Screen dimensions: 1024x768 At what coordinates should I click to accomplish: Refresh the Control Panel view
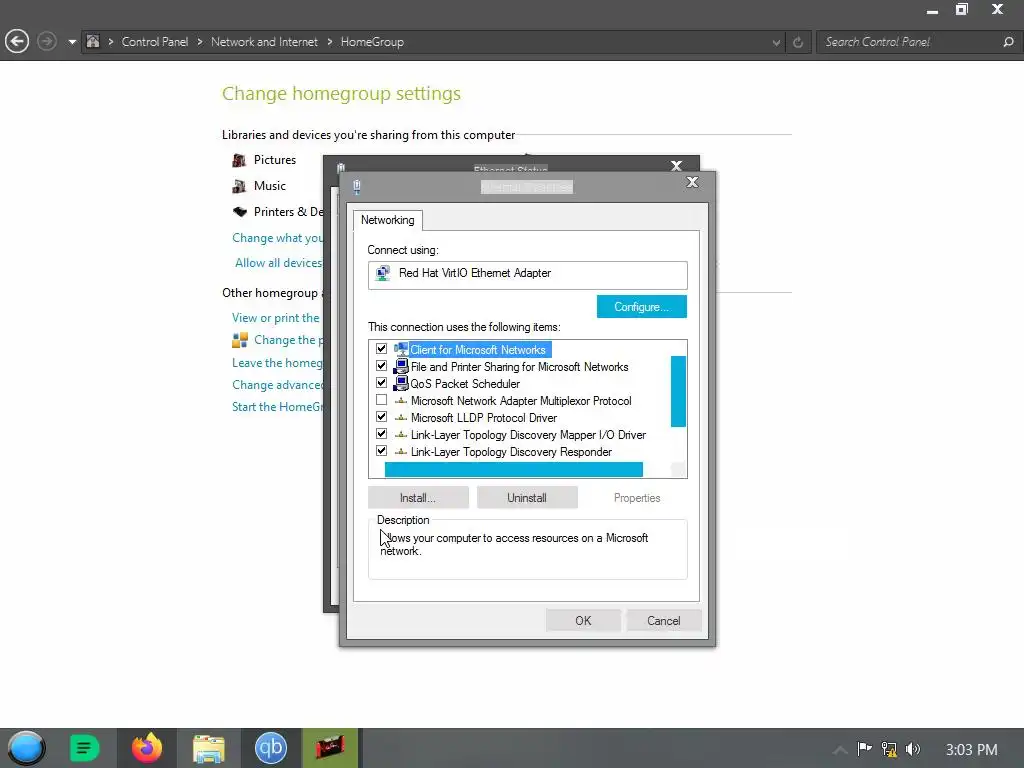(x=798, y=42)
